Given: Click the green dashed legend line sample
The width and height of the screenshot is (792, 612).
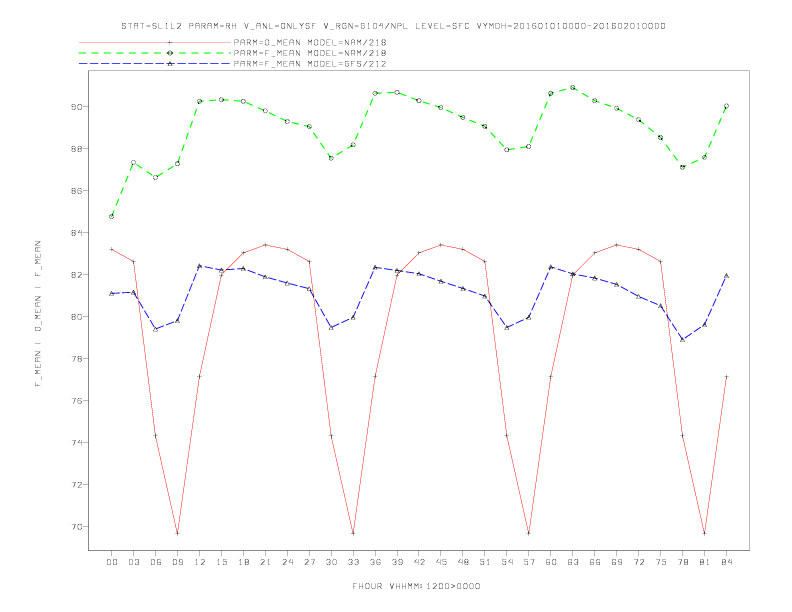Looking at the screenshot, I should 155,53.
